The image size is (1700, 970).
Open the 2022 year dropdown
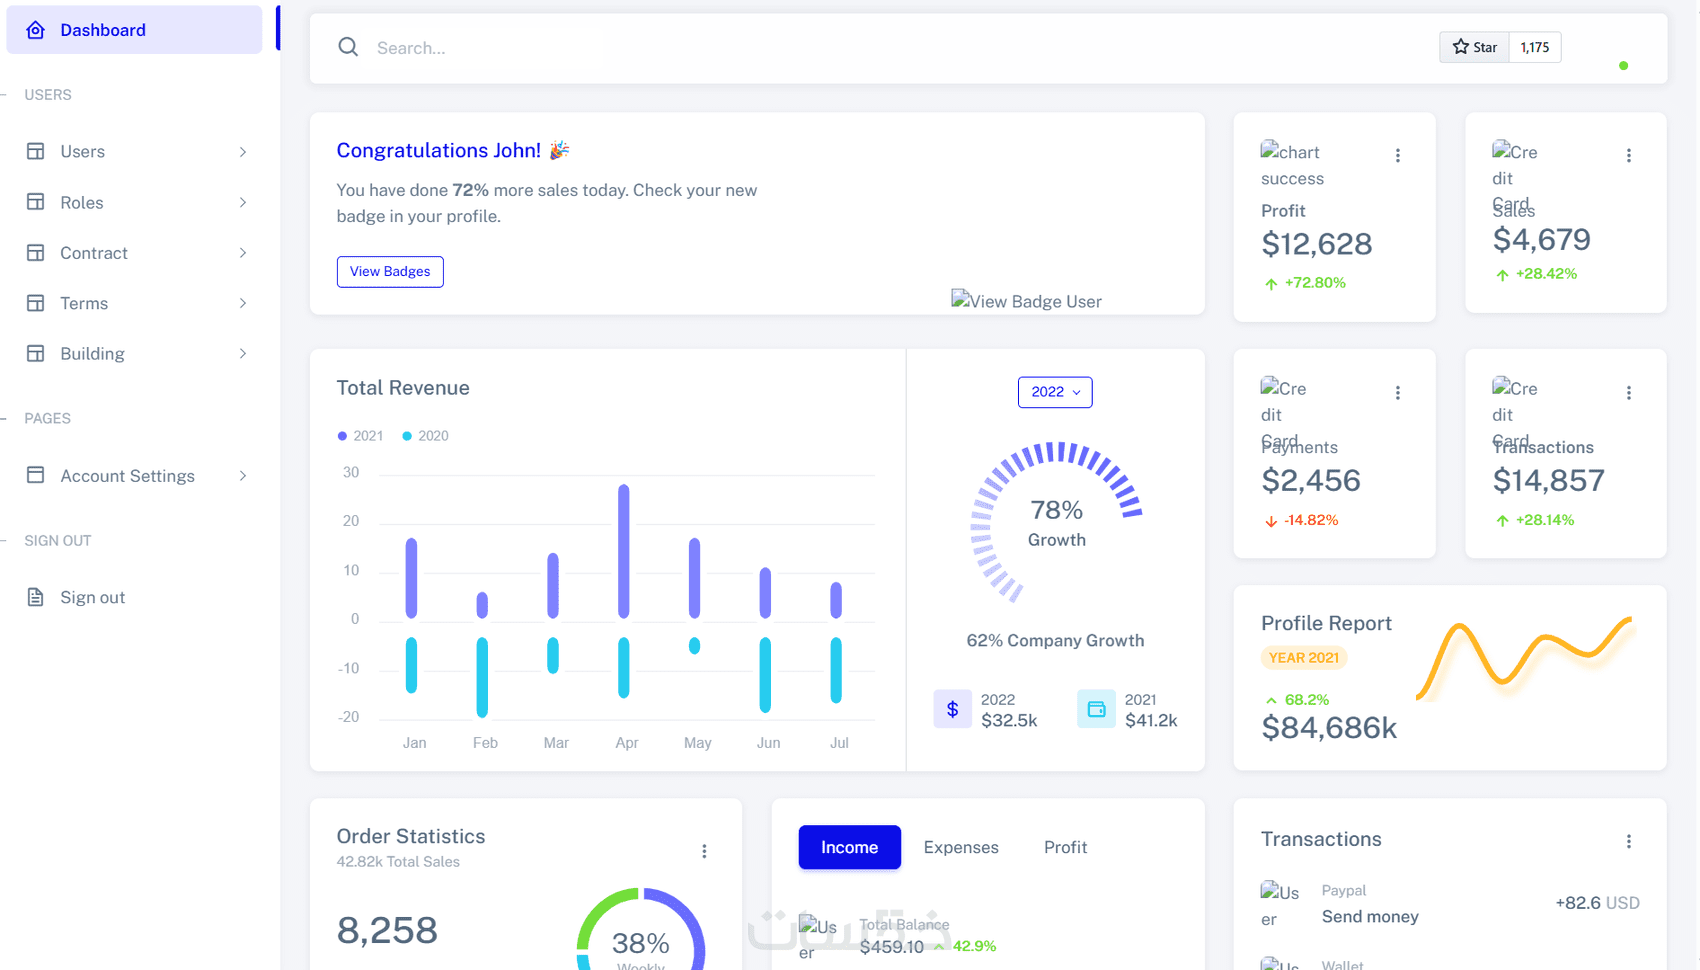[x=1055, y=392]
